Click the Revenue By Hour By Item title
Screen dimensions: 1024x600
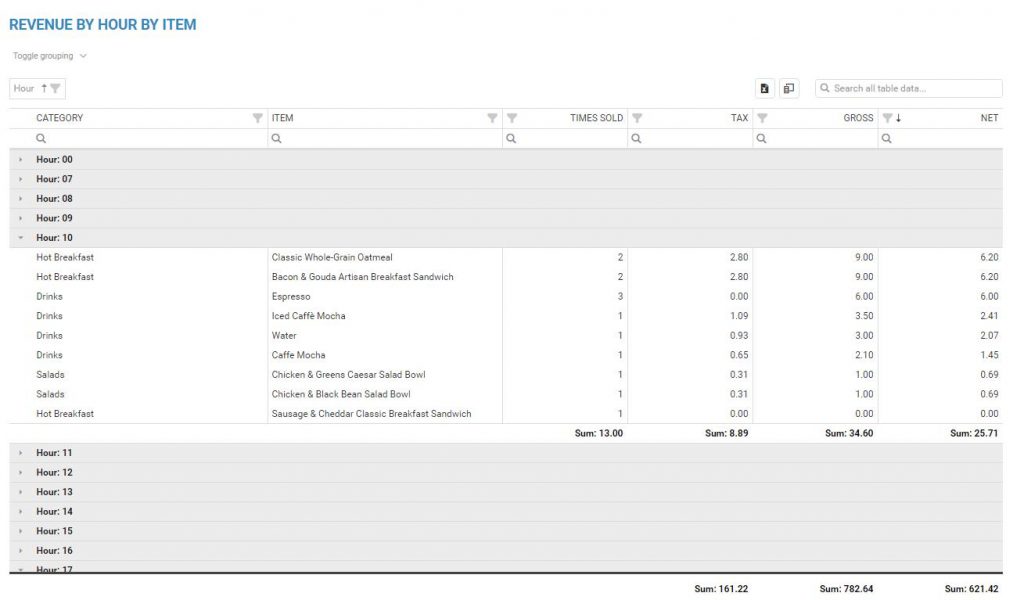(103, 25)
